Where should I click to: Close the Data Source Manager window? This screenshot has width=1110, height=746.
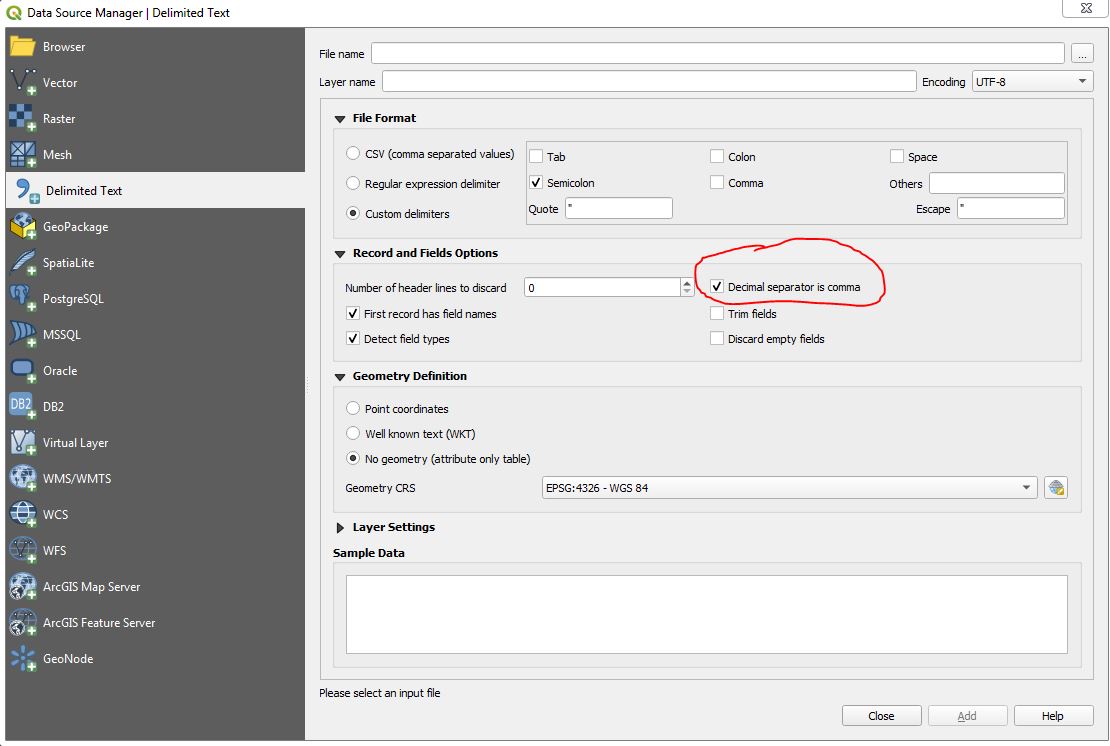[x=1086, y=8]
